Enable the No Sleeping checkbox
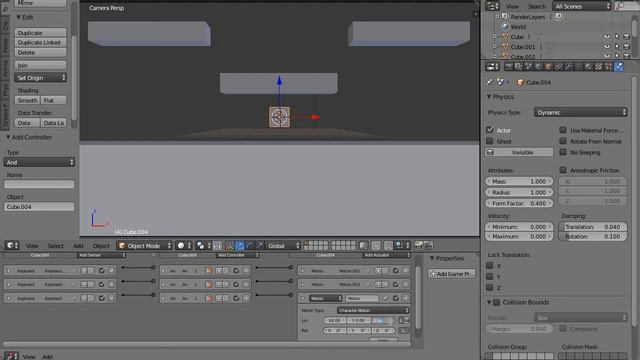This screenshot has width=640, height=360. click(563, 152)
